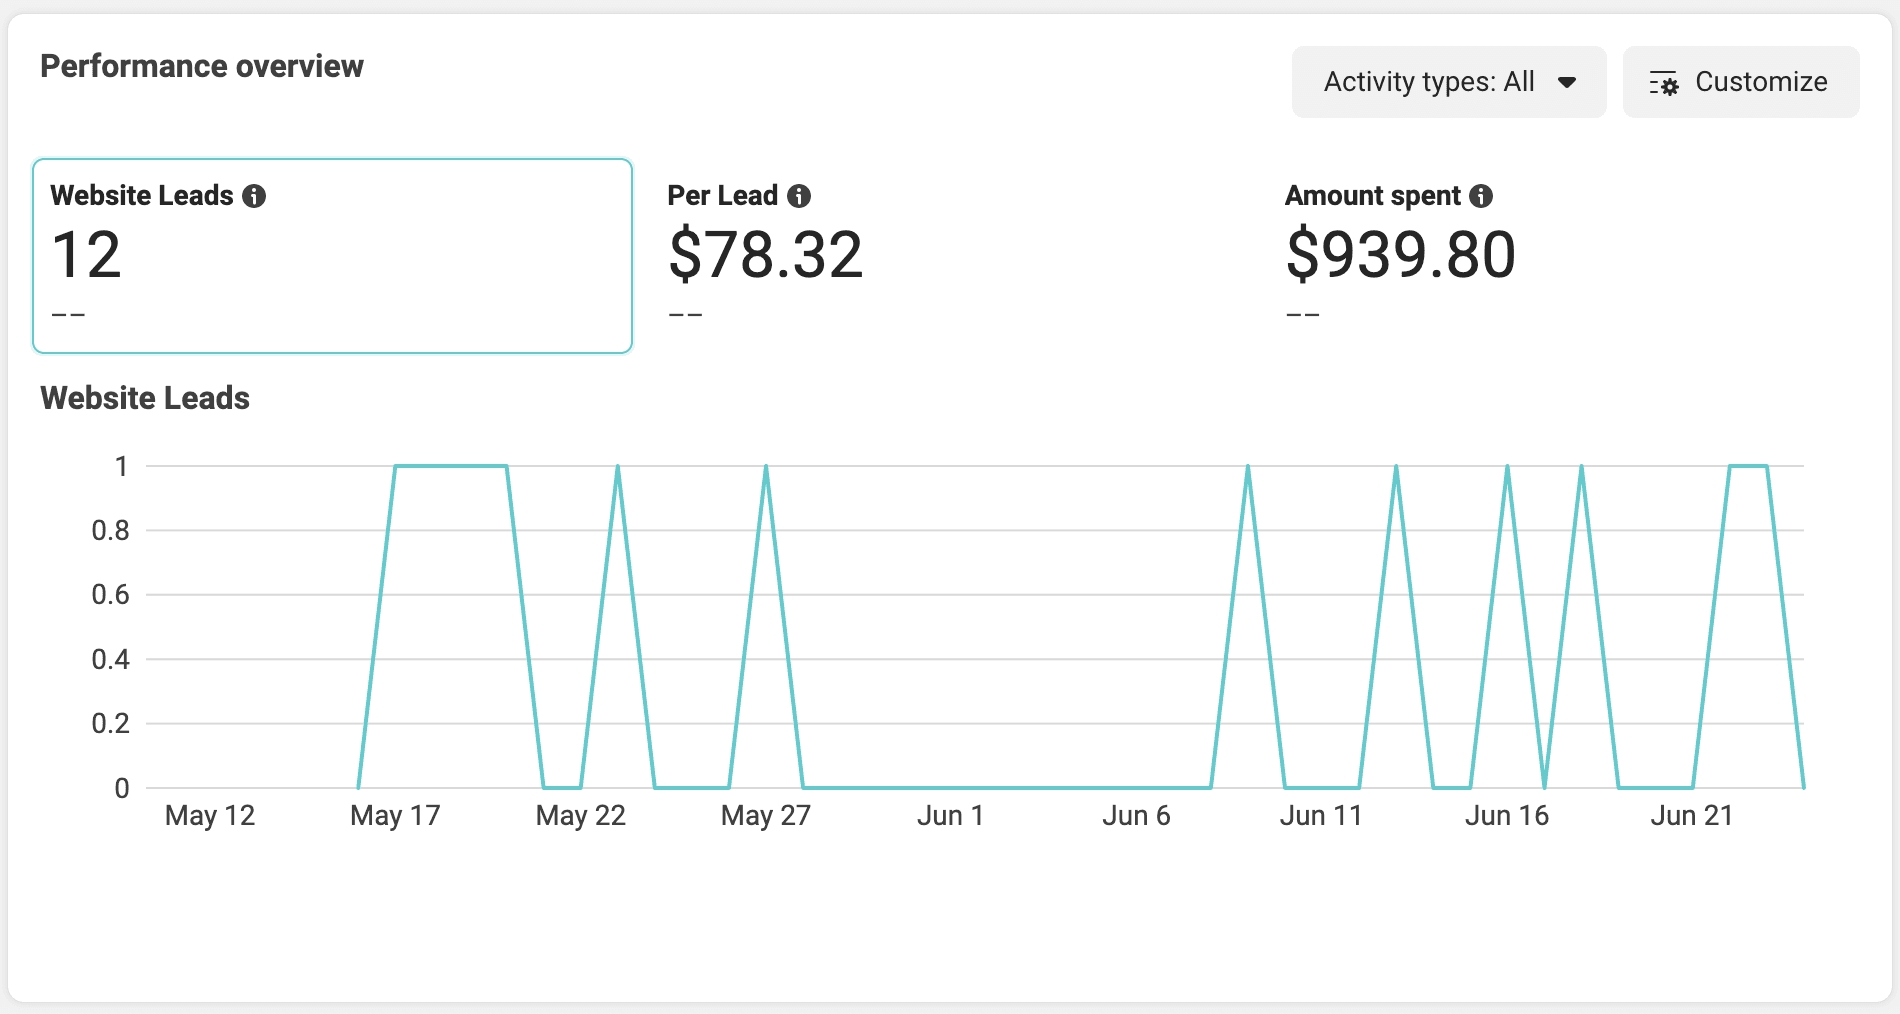Click the Performance overview heading
Screen dimensions: 1900x1014
tap(202, 66)
